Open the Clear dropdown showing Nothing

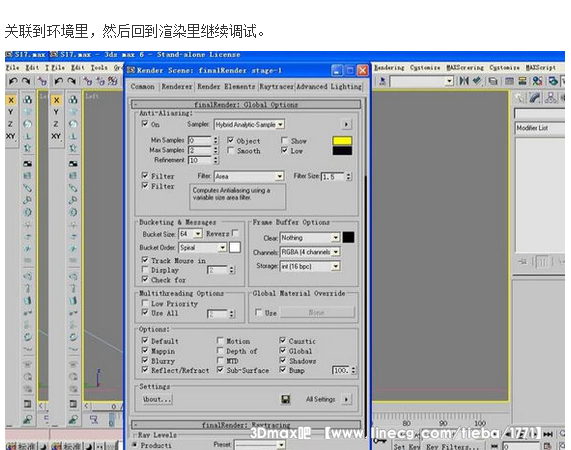pyautogui.click(x=310, y=238)
